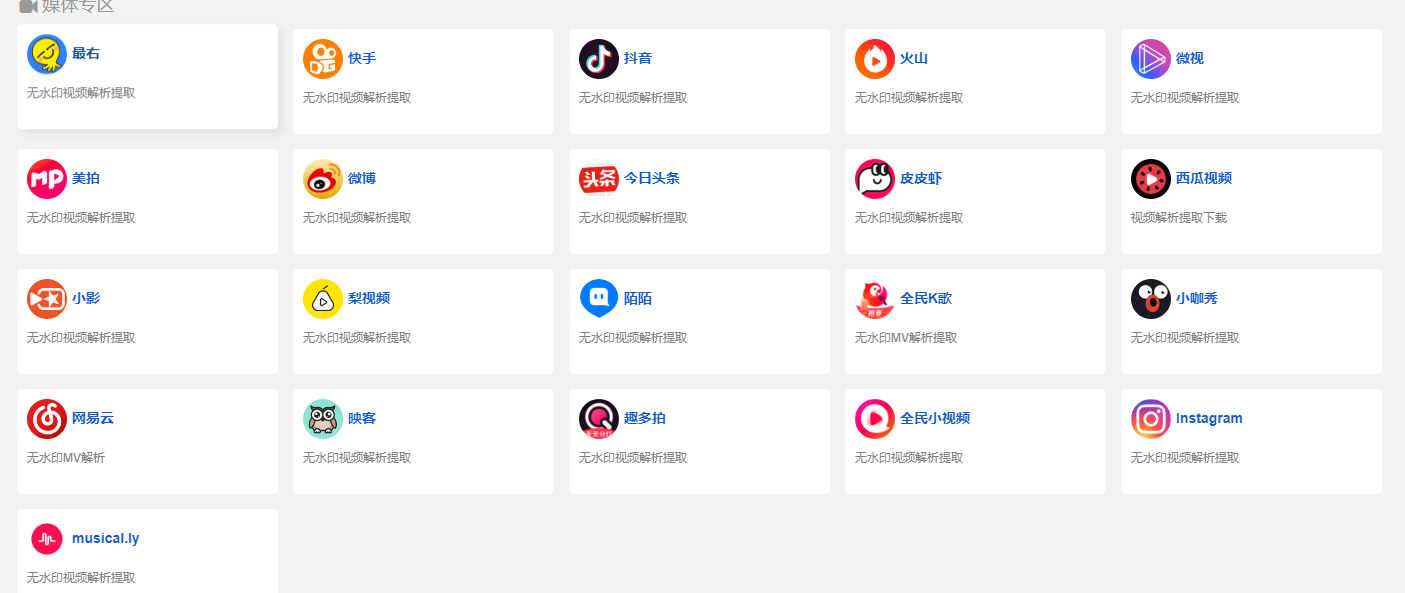The height and width of the screenshot is (593, 1405).
Task: Click the musical.ly pink waveform icon
Action: (x=47, y=539)
